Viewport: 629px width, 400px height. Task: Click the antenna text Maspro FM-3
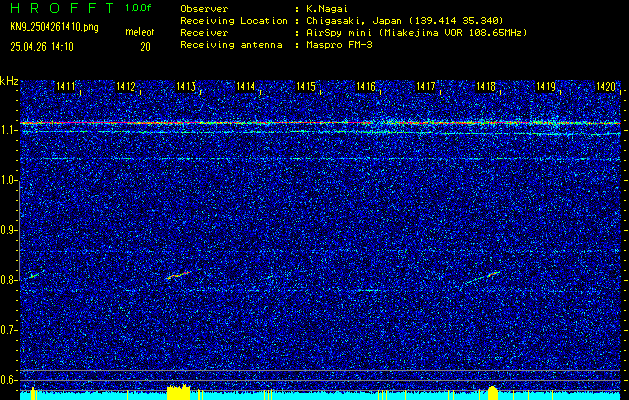[x=339, y=45]
